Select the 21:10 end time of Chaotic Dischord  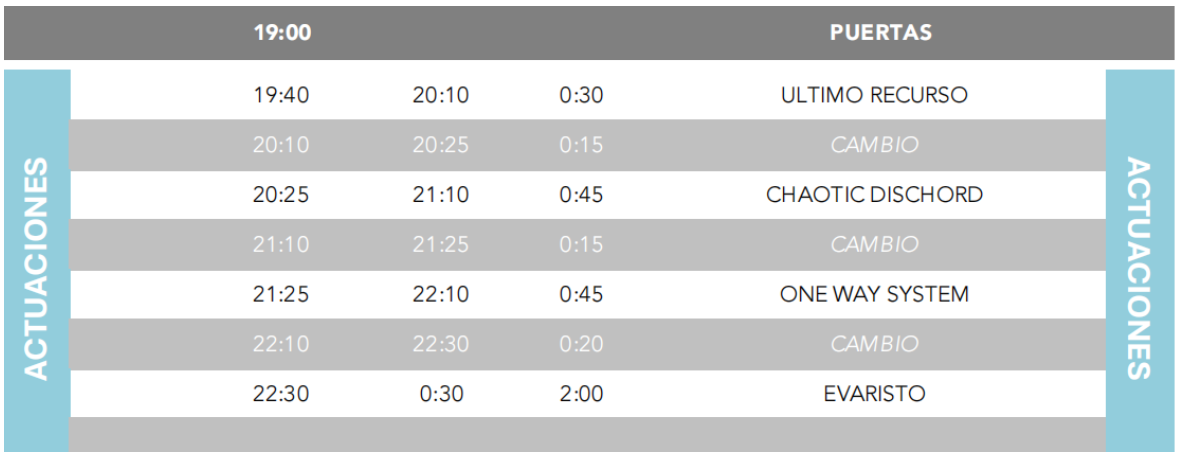pos(440,194)
